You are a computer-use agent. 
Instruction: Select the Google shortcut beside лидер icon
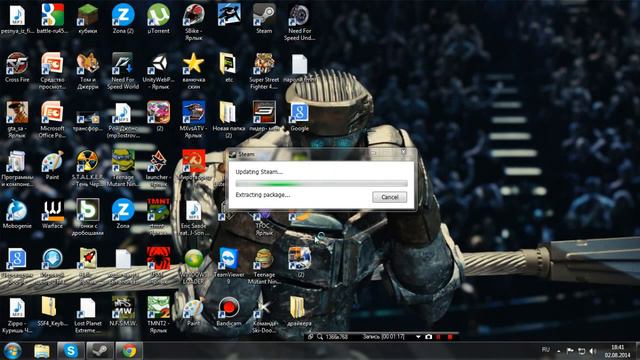[x=299, y=116]
